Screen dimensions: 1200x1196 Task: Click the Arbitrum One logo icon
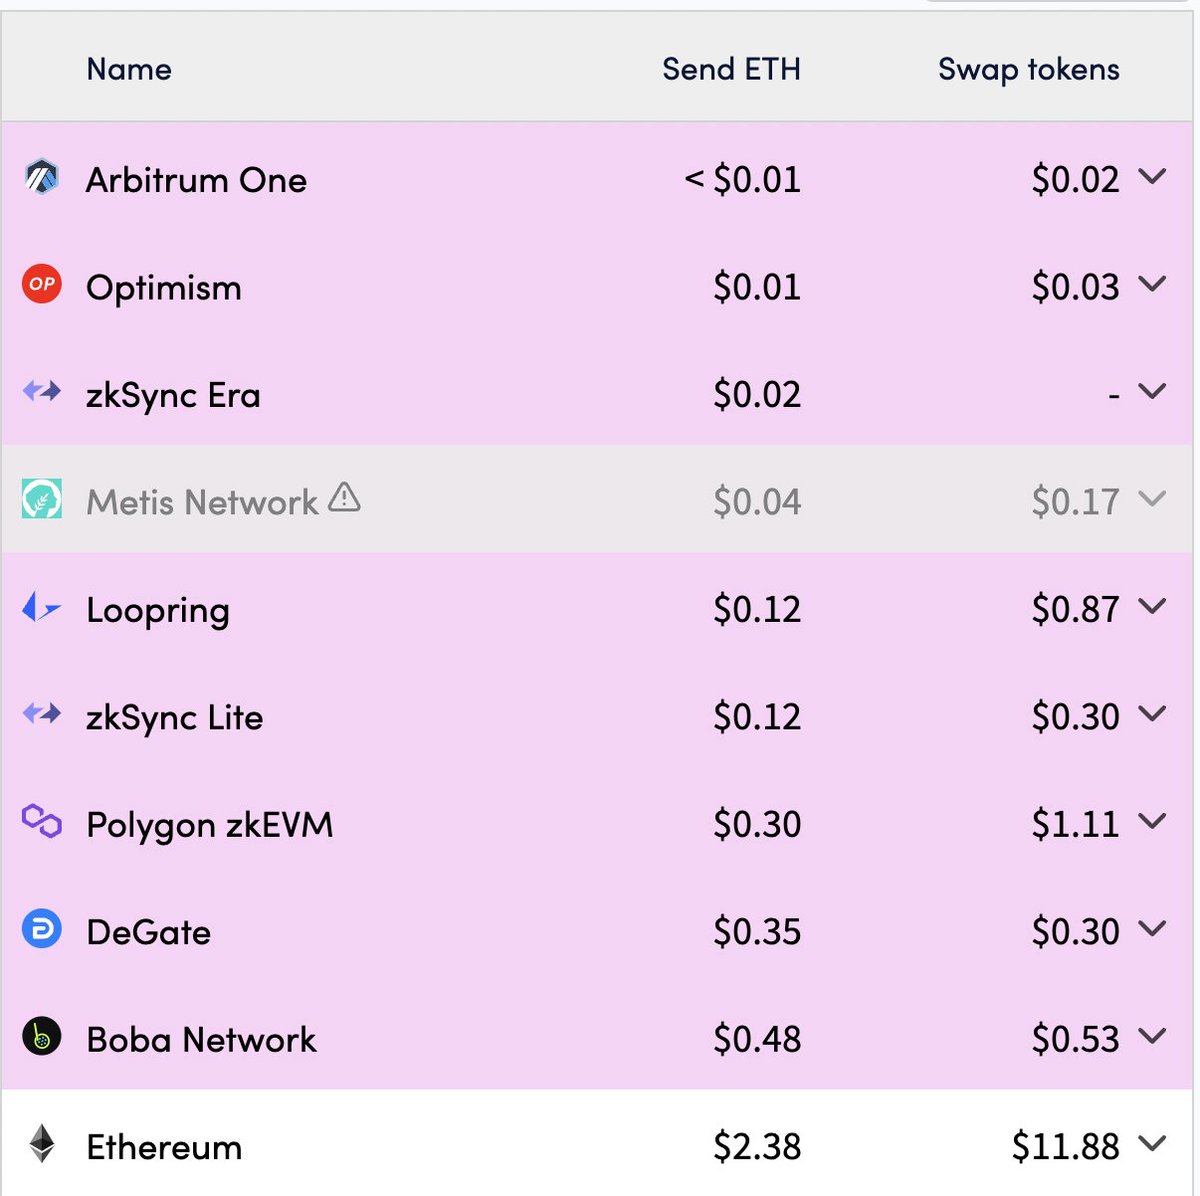[x=42, y=178]
